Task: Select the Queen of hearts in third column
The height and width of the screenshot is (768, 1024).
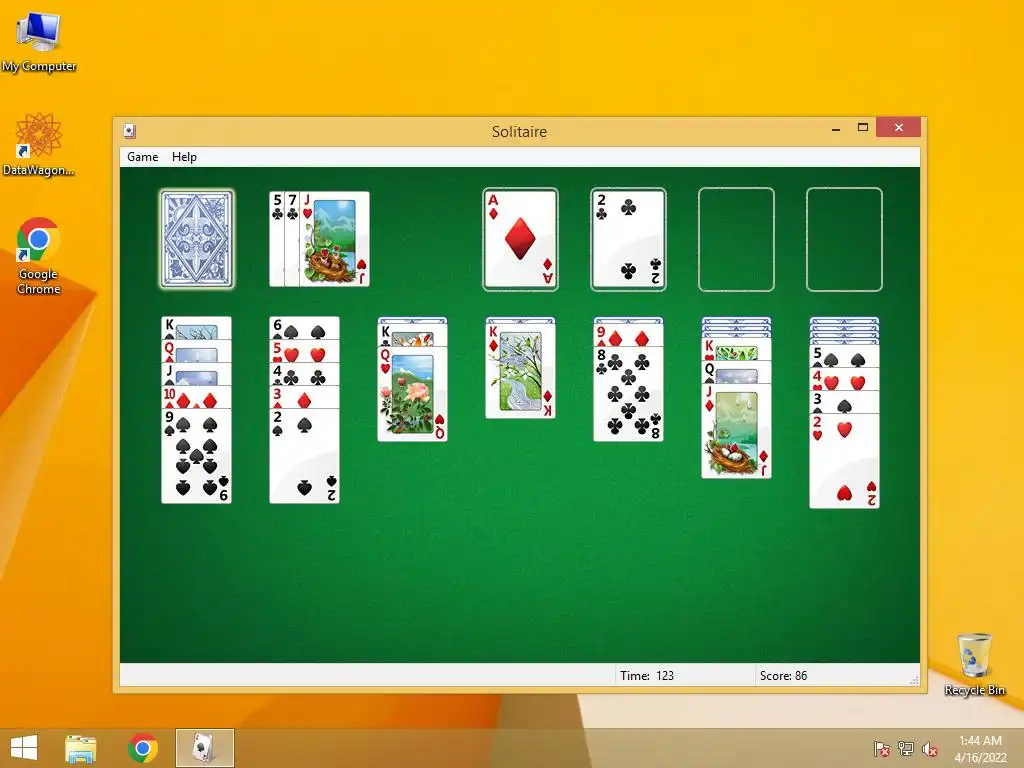Action: [x=413, y=394]
